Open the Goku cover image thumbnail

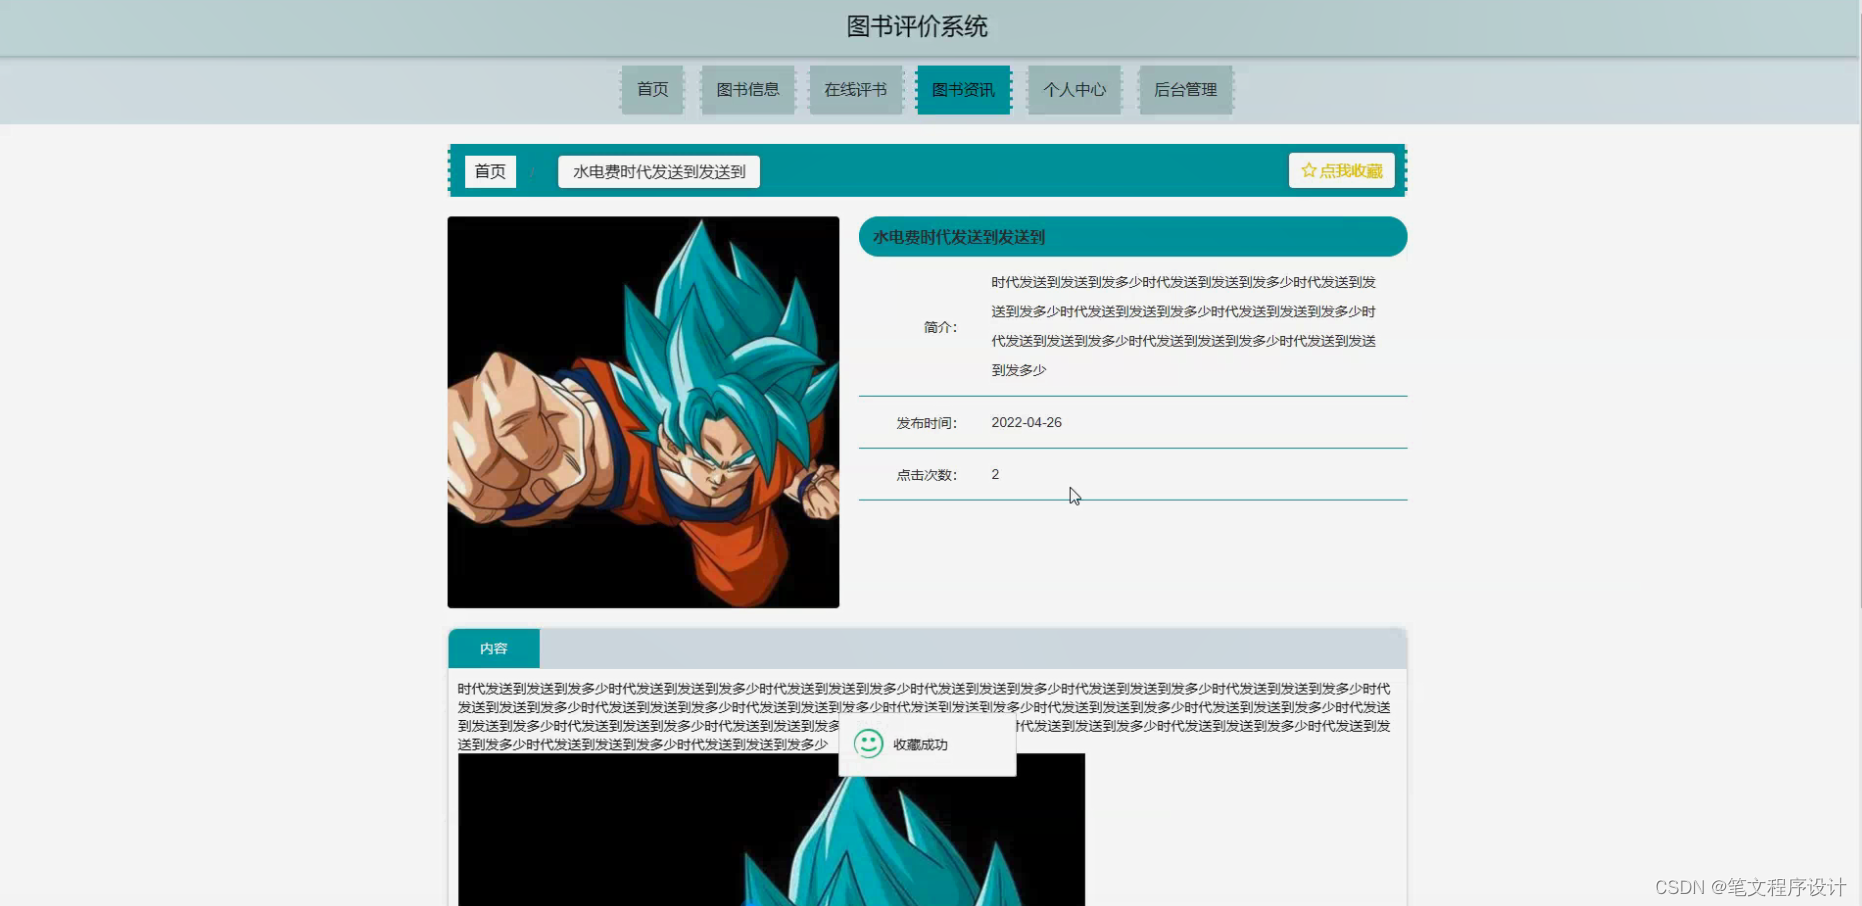click(643, 412)
